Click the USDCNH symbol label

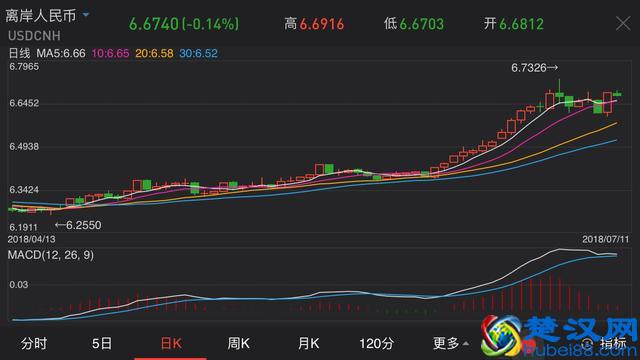coord(34,36)
